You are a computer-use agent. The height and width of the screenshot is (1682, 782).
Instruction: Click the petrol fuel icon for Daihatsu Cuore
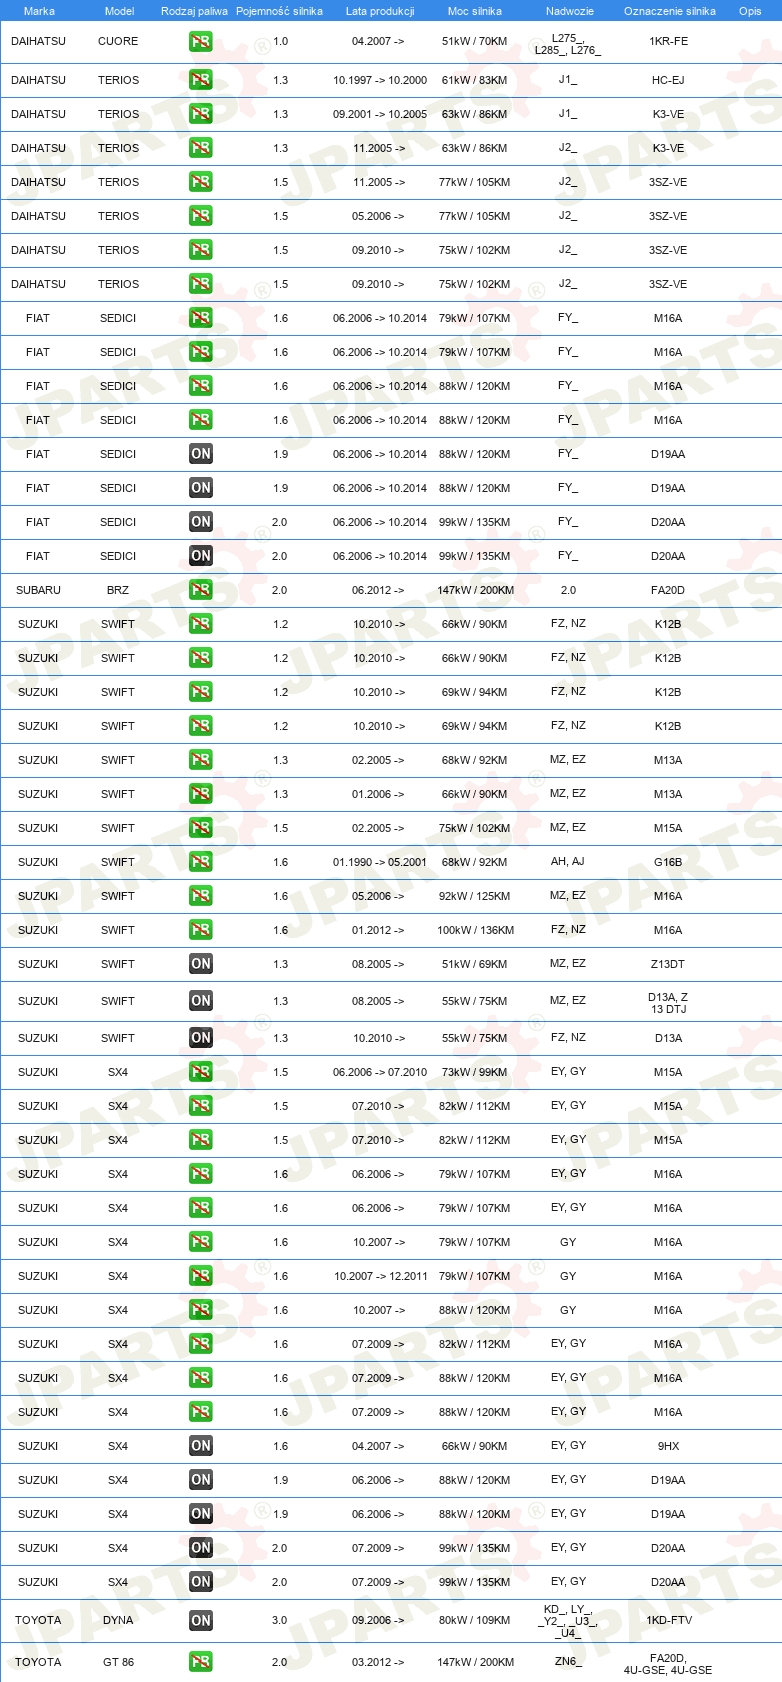(x=200, y=42)
